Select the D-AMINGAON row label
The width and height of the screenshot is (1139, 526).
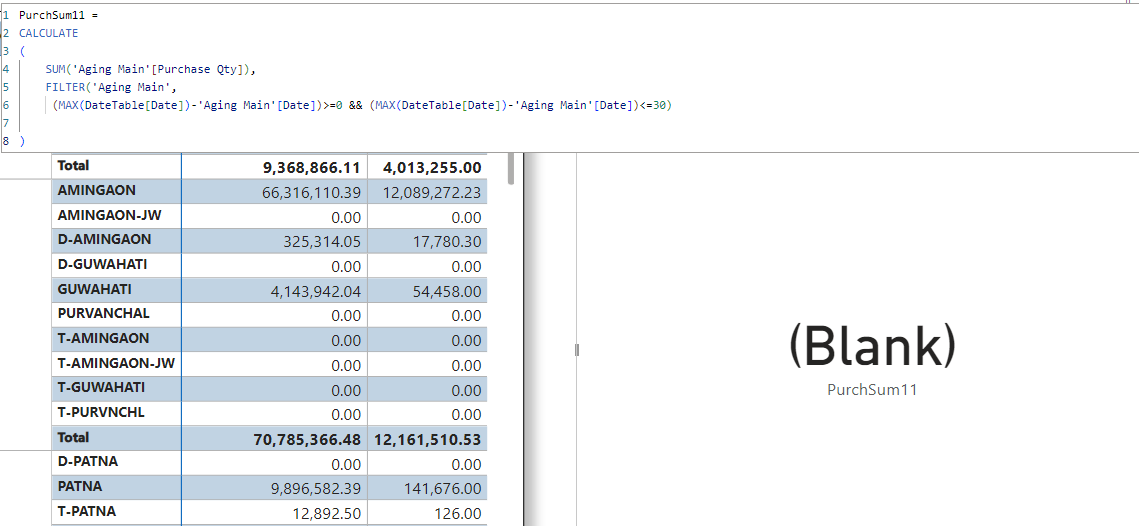pyautogui.click(x=105, y=239)
